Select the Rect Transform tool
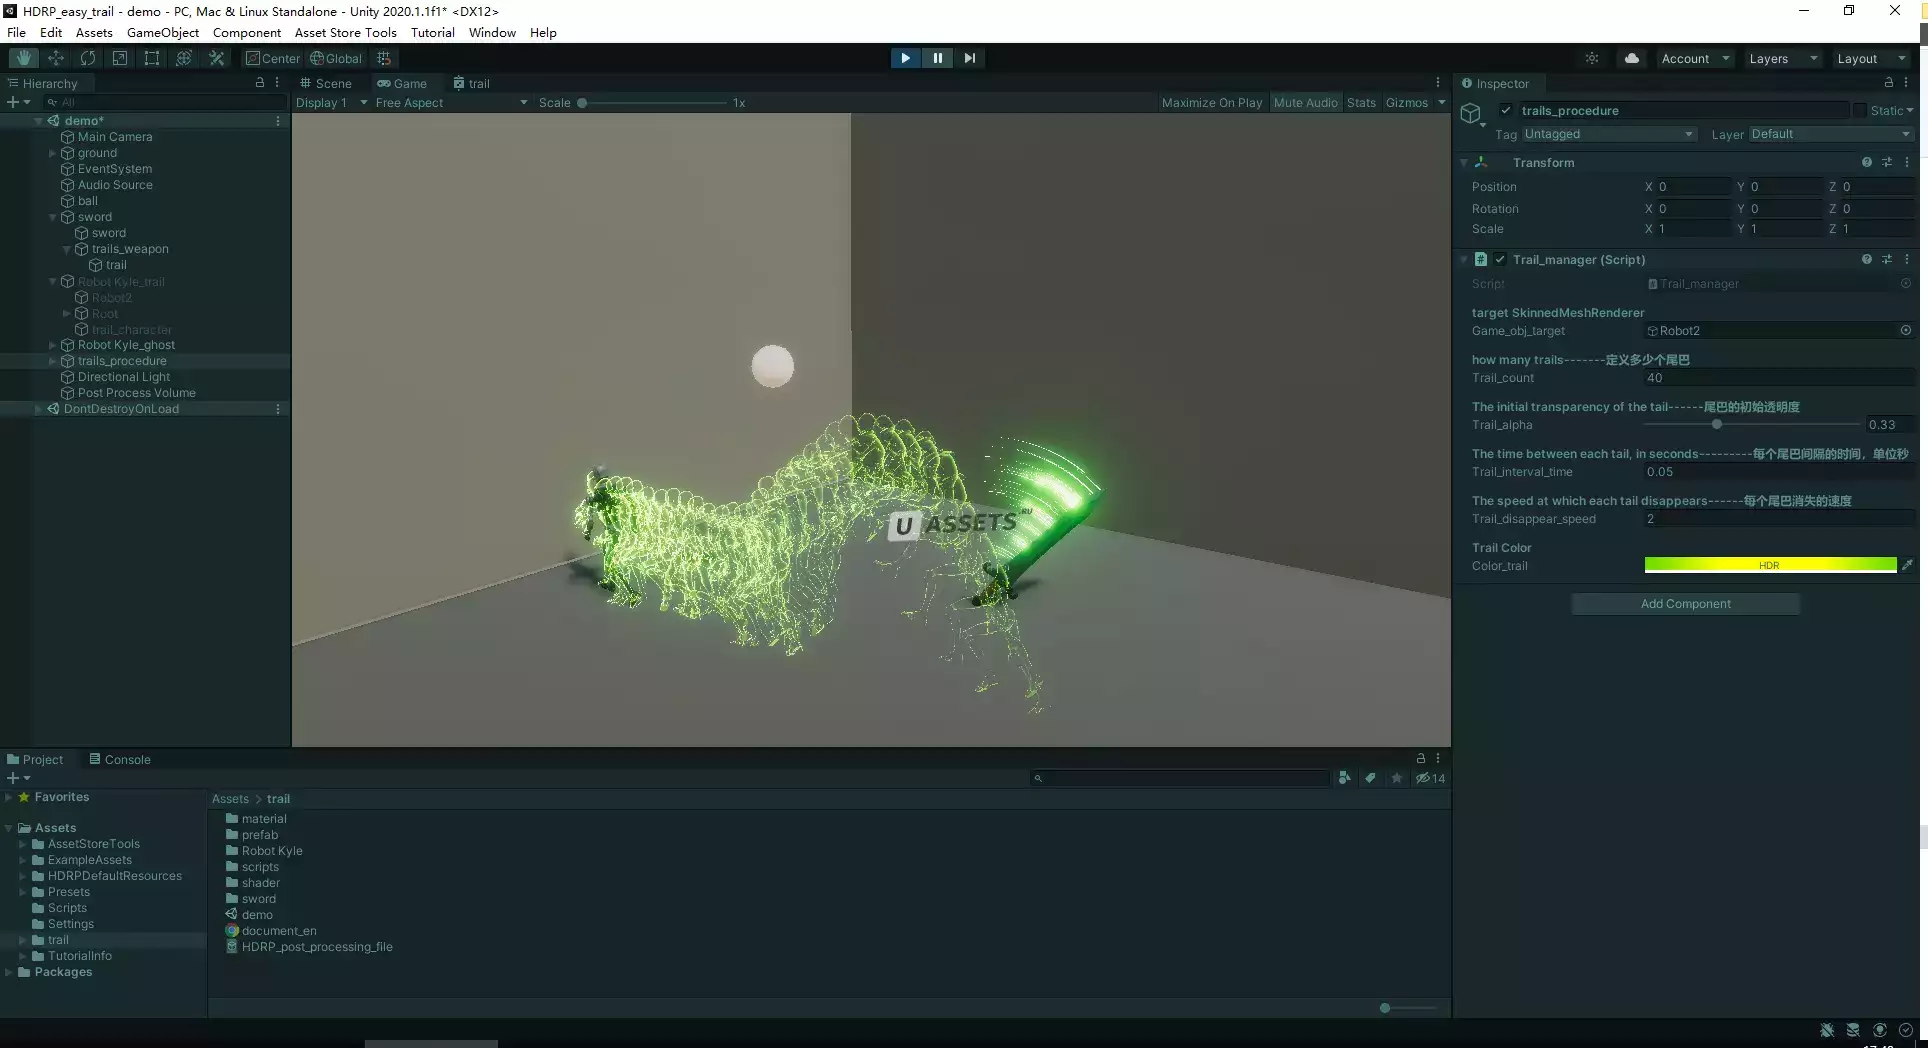Screen dimensions: 1928x1048 click(x=152, y=58)
